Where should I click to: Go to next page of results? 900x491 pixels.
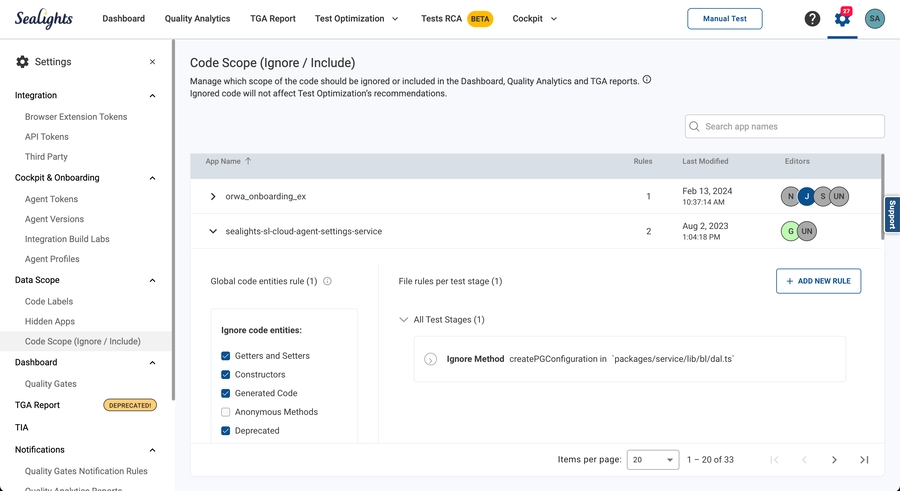pos(834,460)
